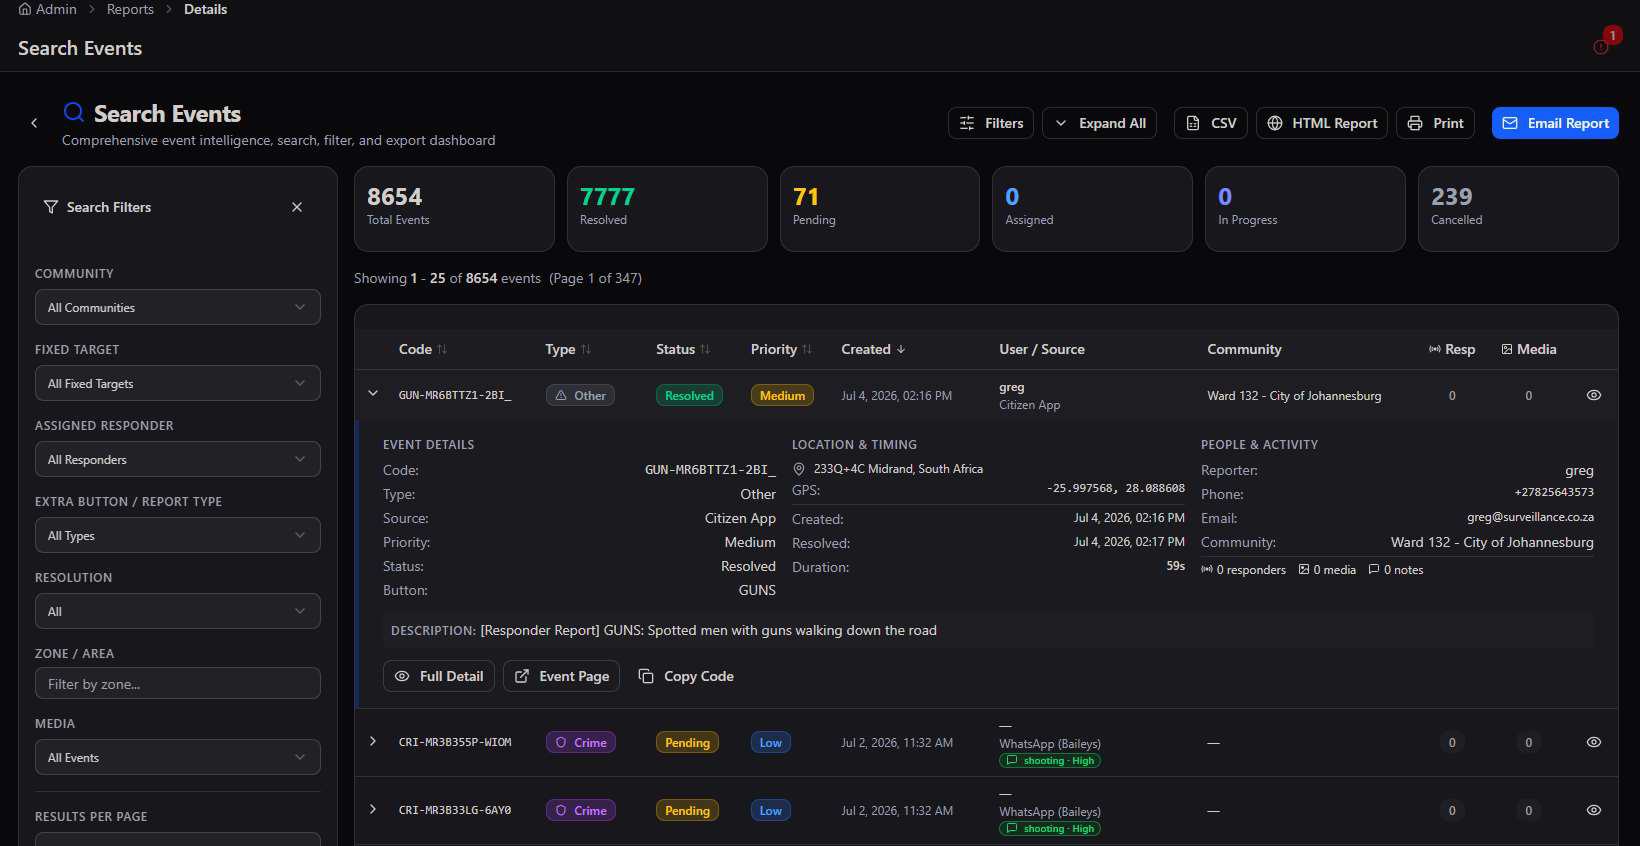Go back using the left arrow icon

[x=34, y=123]
